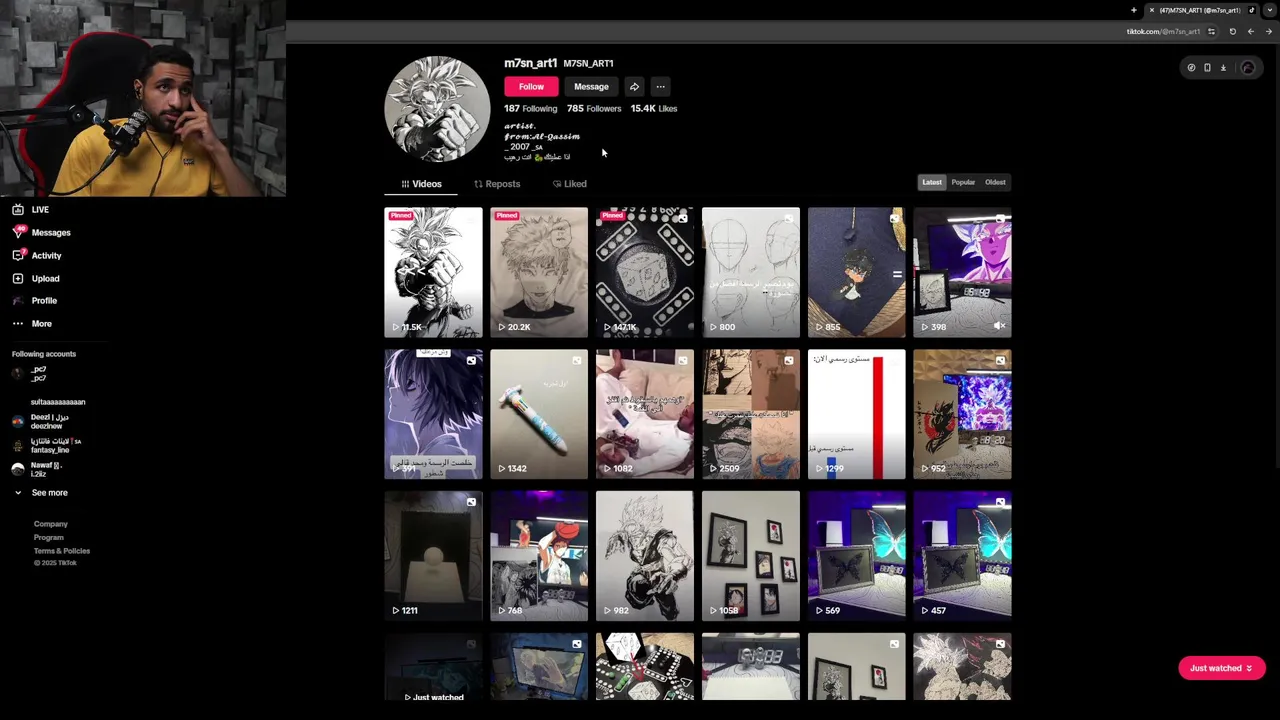This screenshot has height=720, width=1280.
Task: Expand the tab search dropdown in browser
Action: pos(1270,10)
